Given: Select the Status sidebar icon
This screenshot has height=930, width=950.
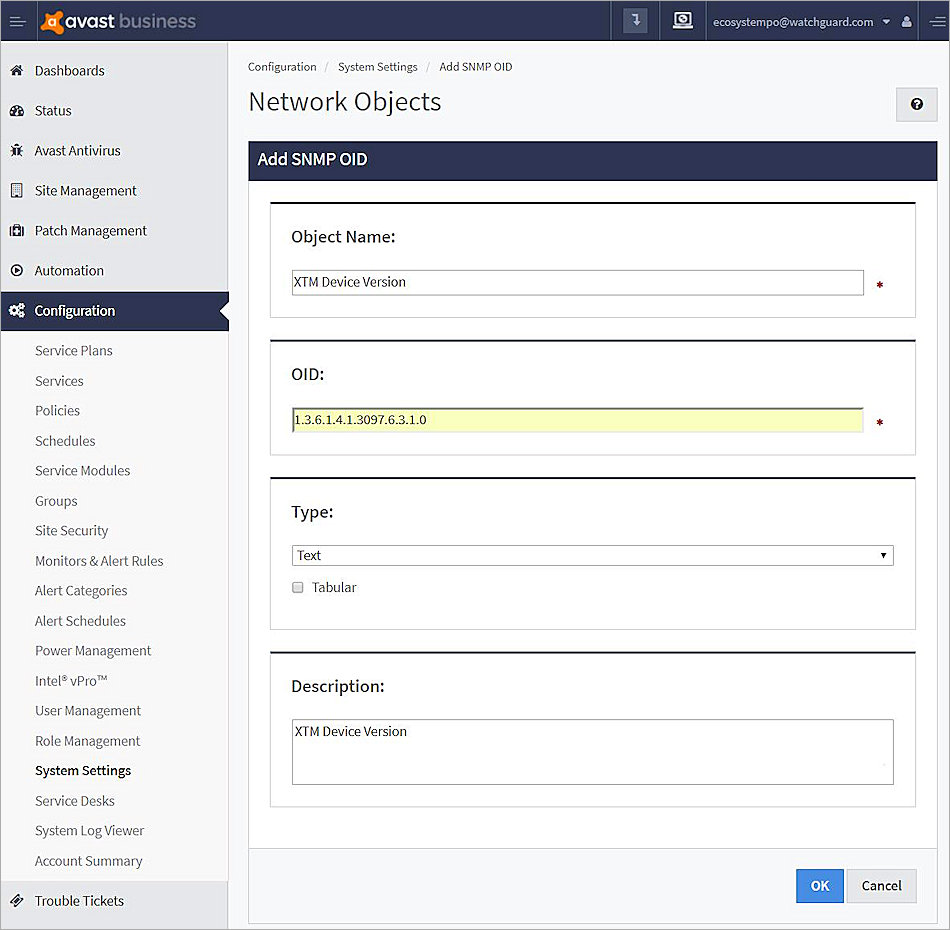Looking at the screenshot, I should tap(18, 110).
